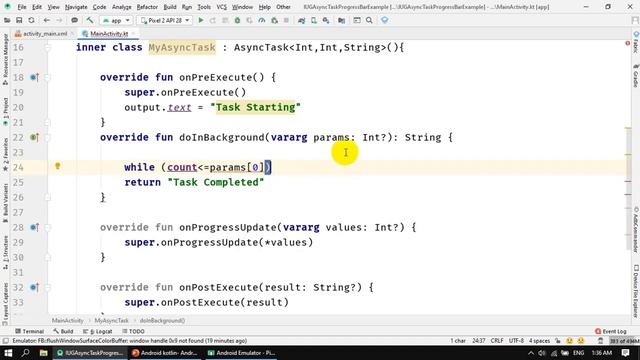Open the Build Variants side panel

click(5, 202)
